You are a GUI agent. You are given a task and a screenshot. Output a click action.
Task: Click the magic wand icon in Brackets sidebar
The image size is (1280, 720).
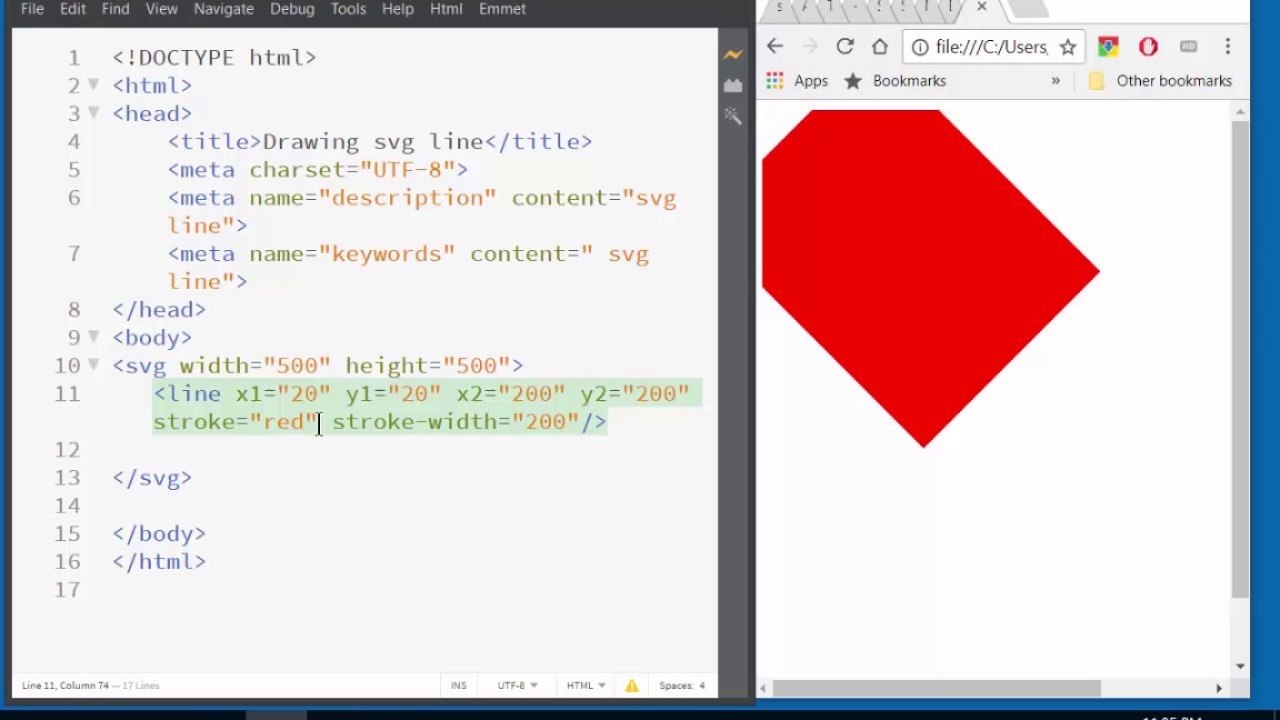tap(733, 116)
